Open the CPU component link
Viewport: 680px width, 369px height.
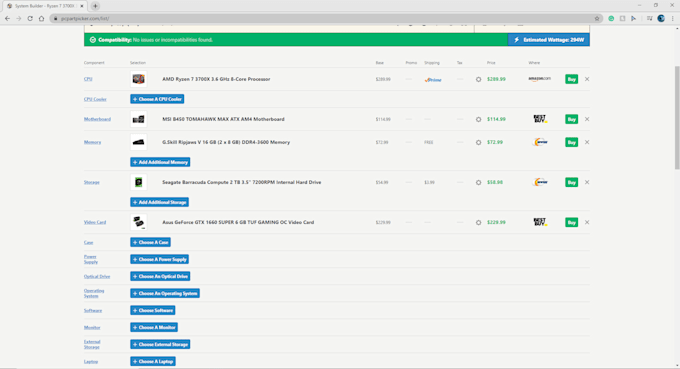88,79
